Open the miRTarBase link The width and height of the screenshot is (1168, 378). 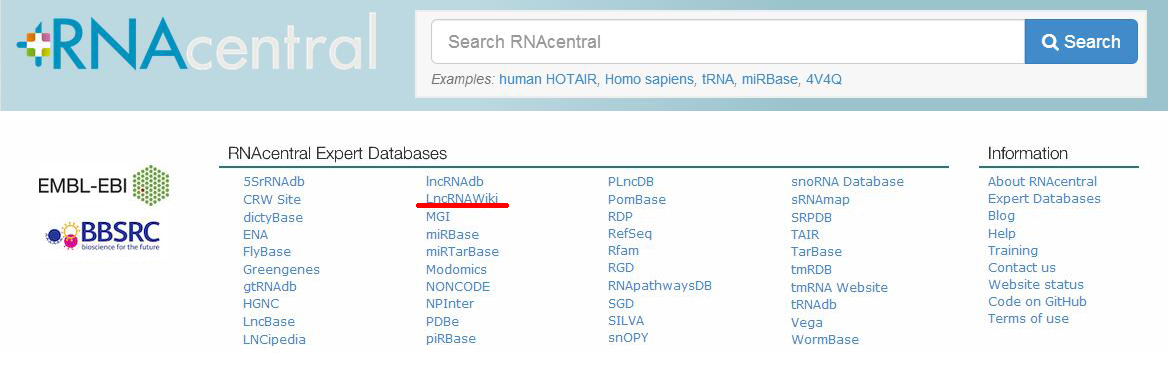(x=463, y=251)
